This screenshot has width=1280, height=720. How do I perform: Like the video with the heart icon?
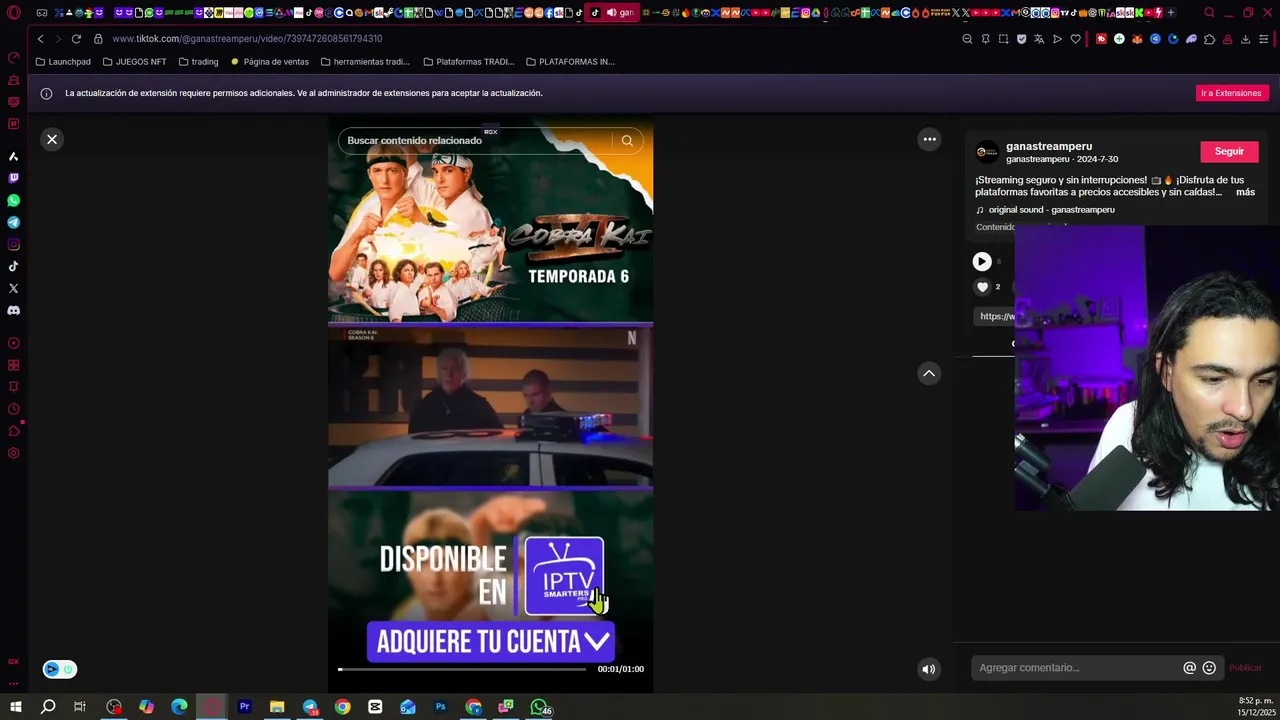(982, 287)
